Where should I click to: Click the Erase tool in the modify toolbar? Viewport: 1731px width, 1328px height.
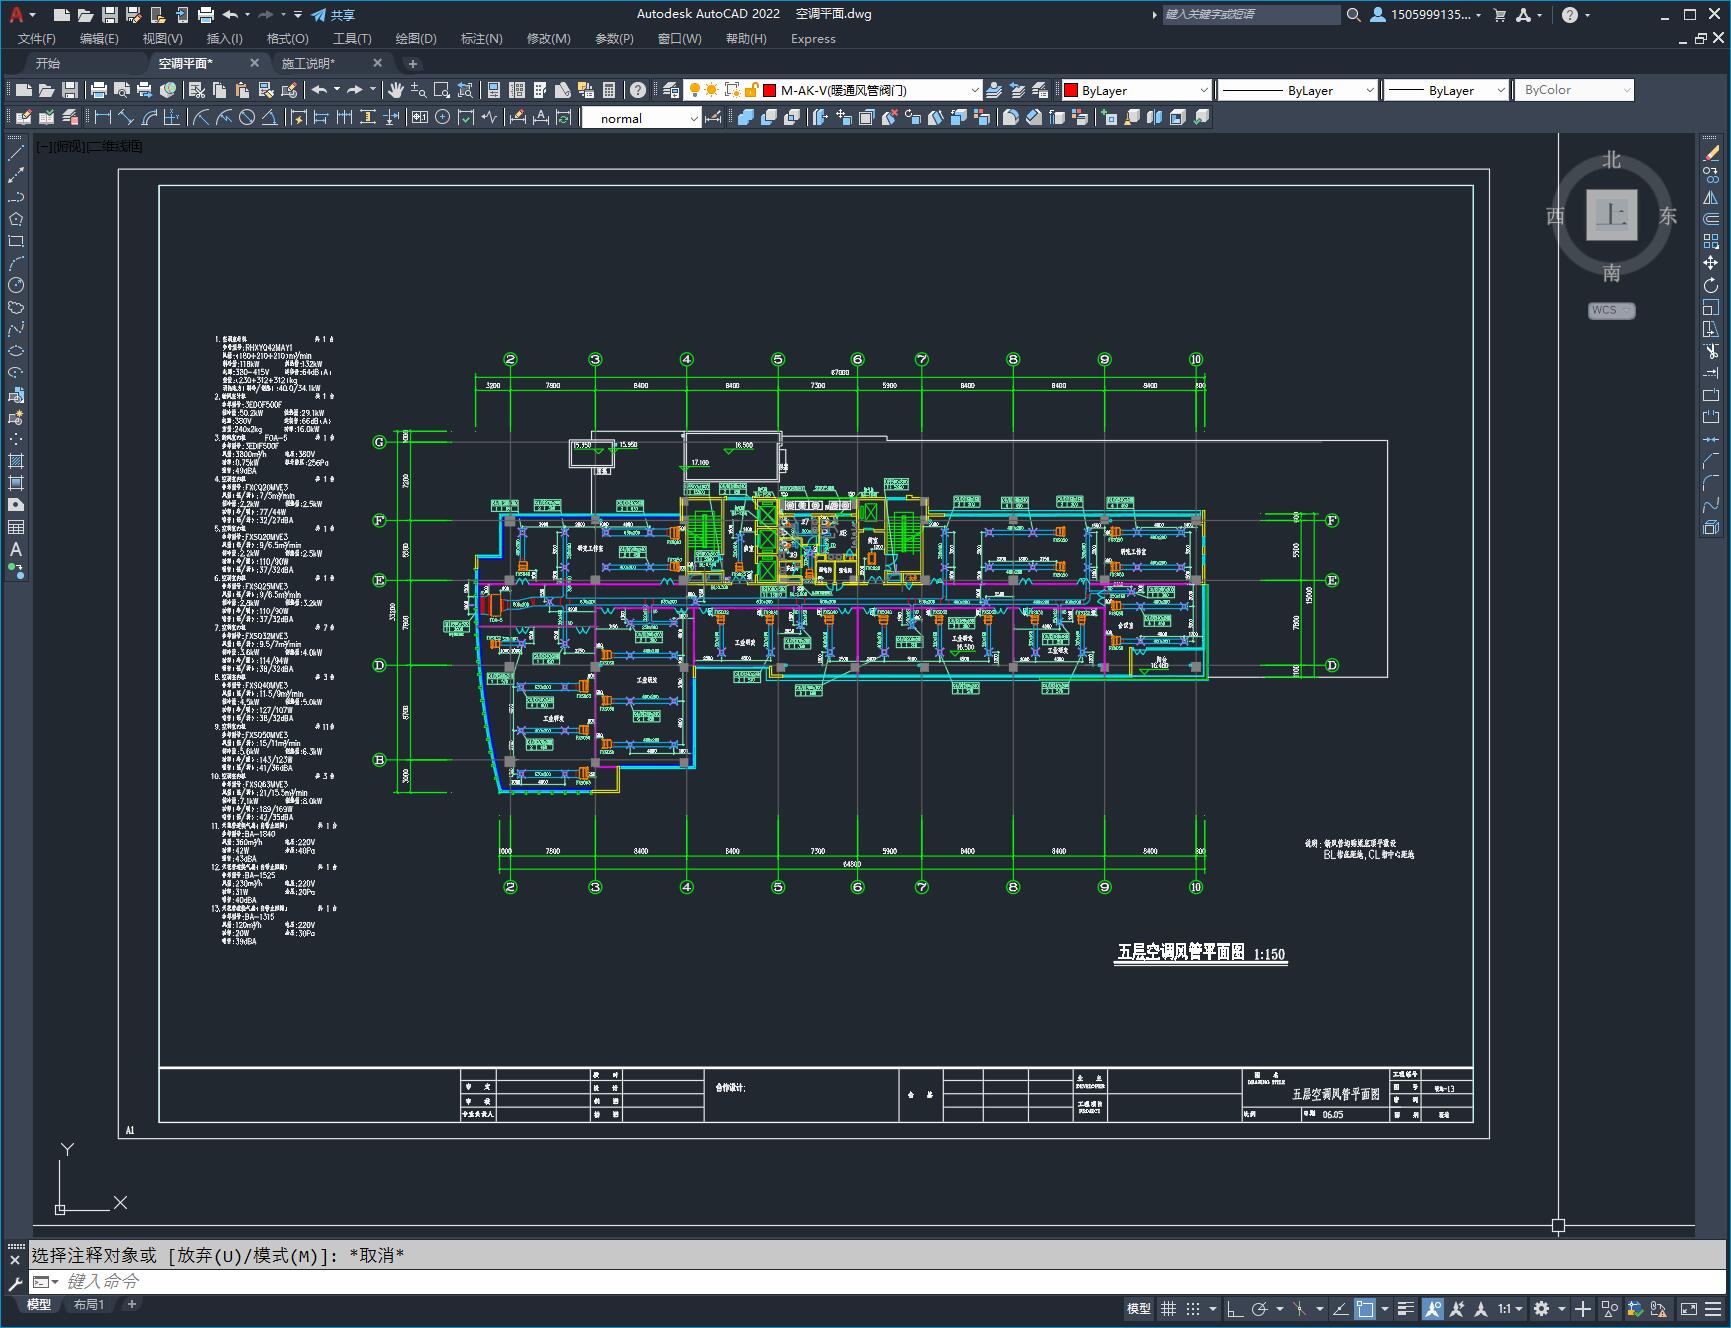click(1711, 154)
